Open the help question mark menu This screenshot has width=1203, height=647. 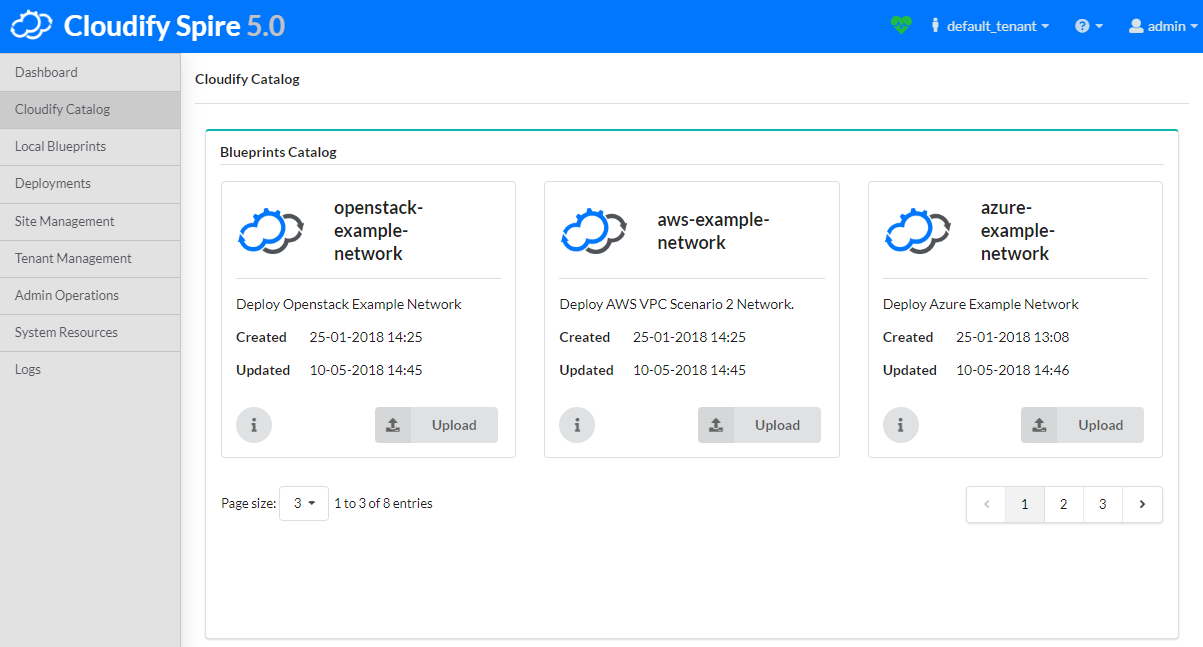pyautogui.click(x=1088, y=27)
